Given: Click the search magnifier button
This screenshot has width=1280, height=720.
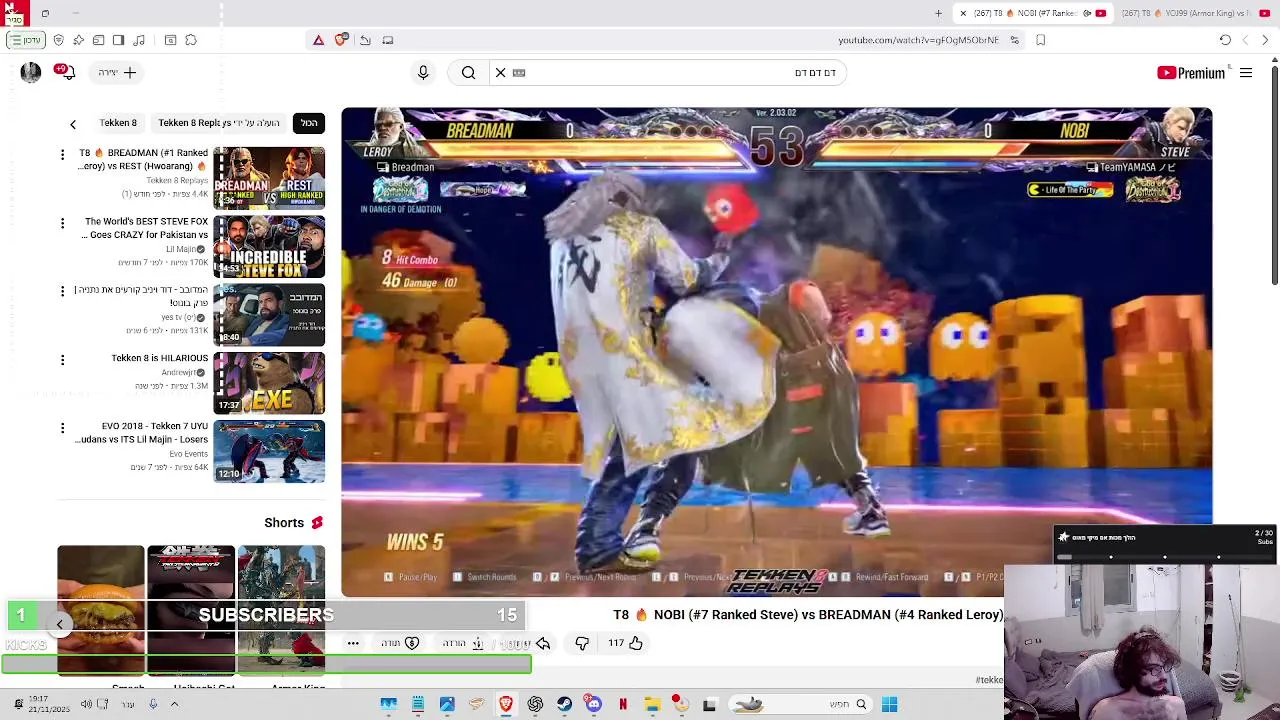Looking at the screenshot, I should click(x=468, y=73).
